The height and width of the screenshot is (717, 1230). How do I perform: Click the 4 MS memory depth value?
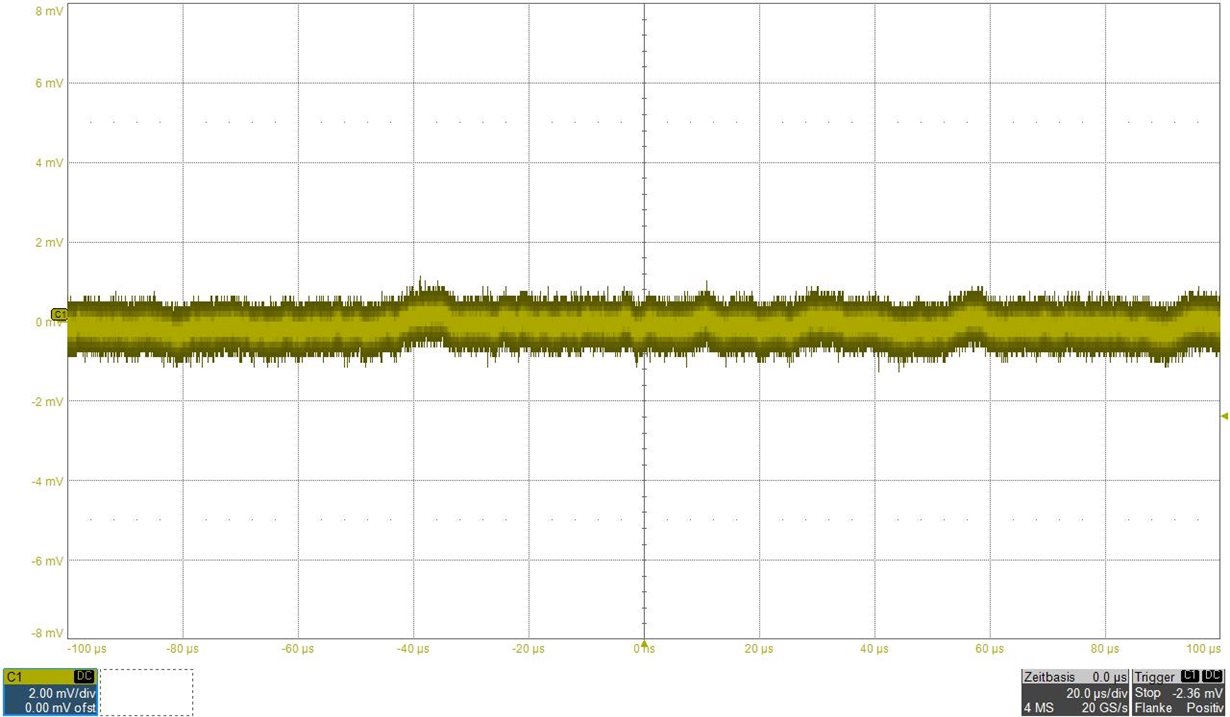[1038, 707]
